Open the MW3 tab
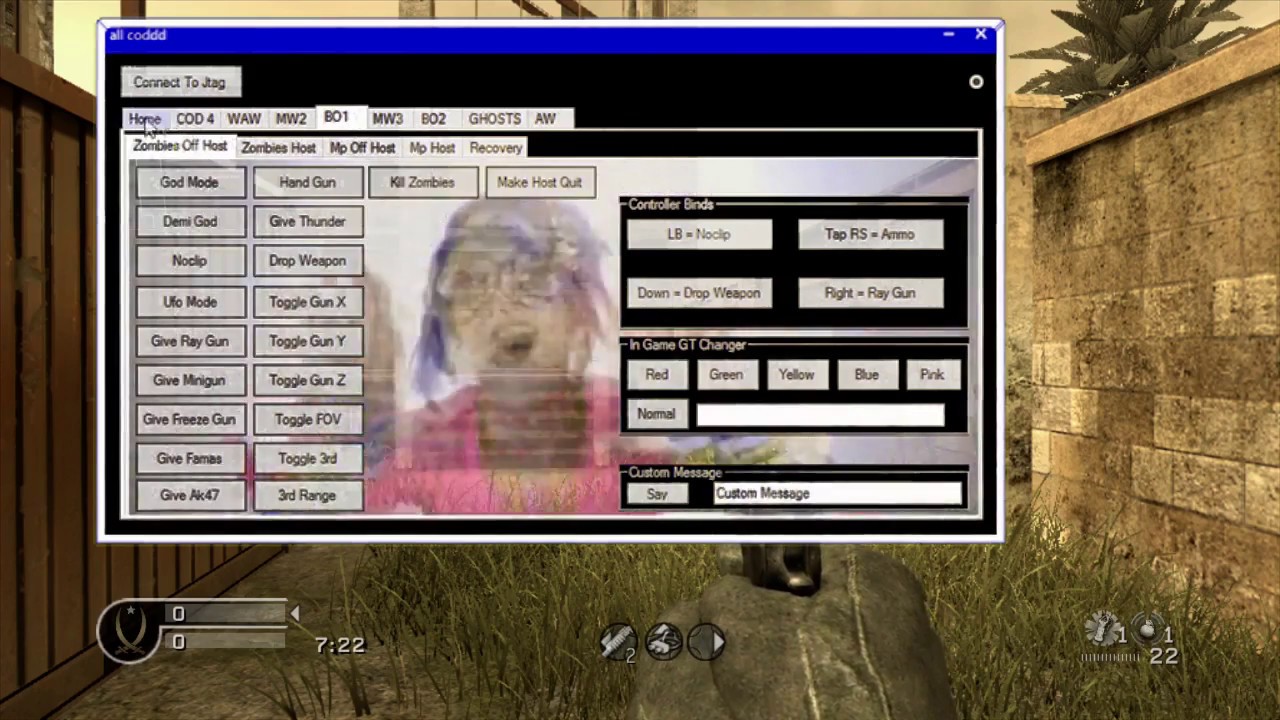Viewport: 1280px width, 720px height. click(388, 119)
